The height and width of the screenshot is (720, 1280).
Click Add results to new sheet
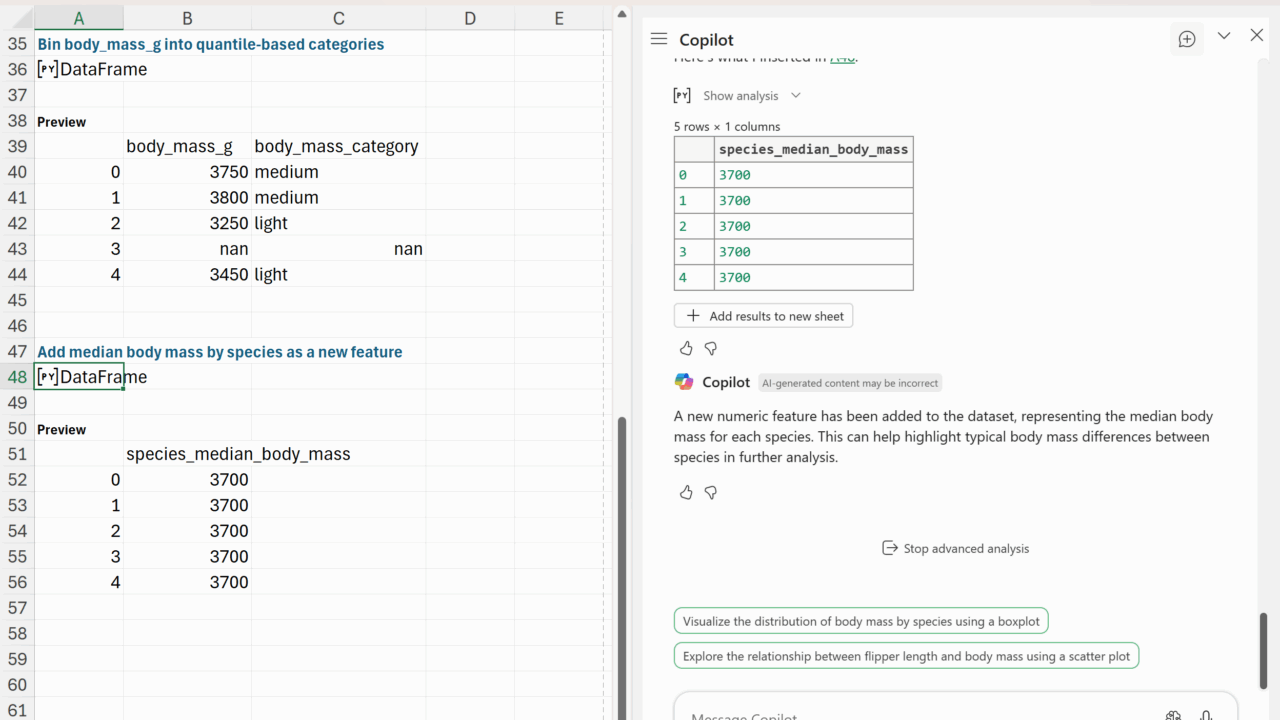[x=764, y=316]
